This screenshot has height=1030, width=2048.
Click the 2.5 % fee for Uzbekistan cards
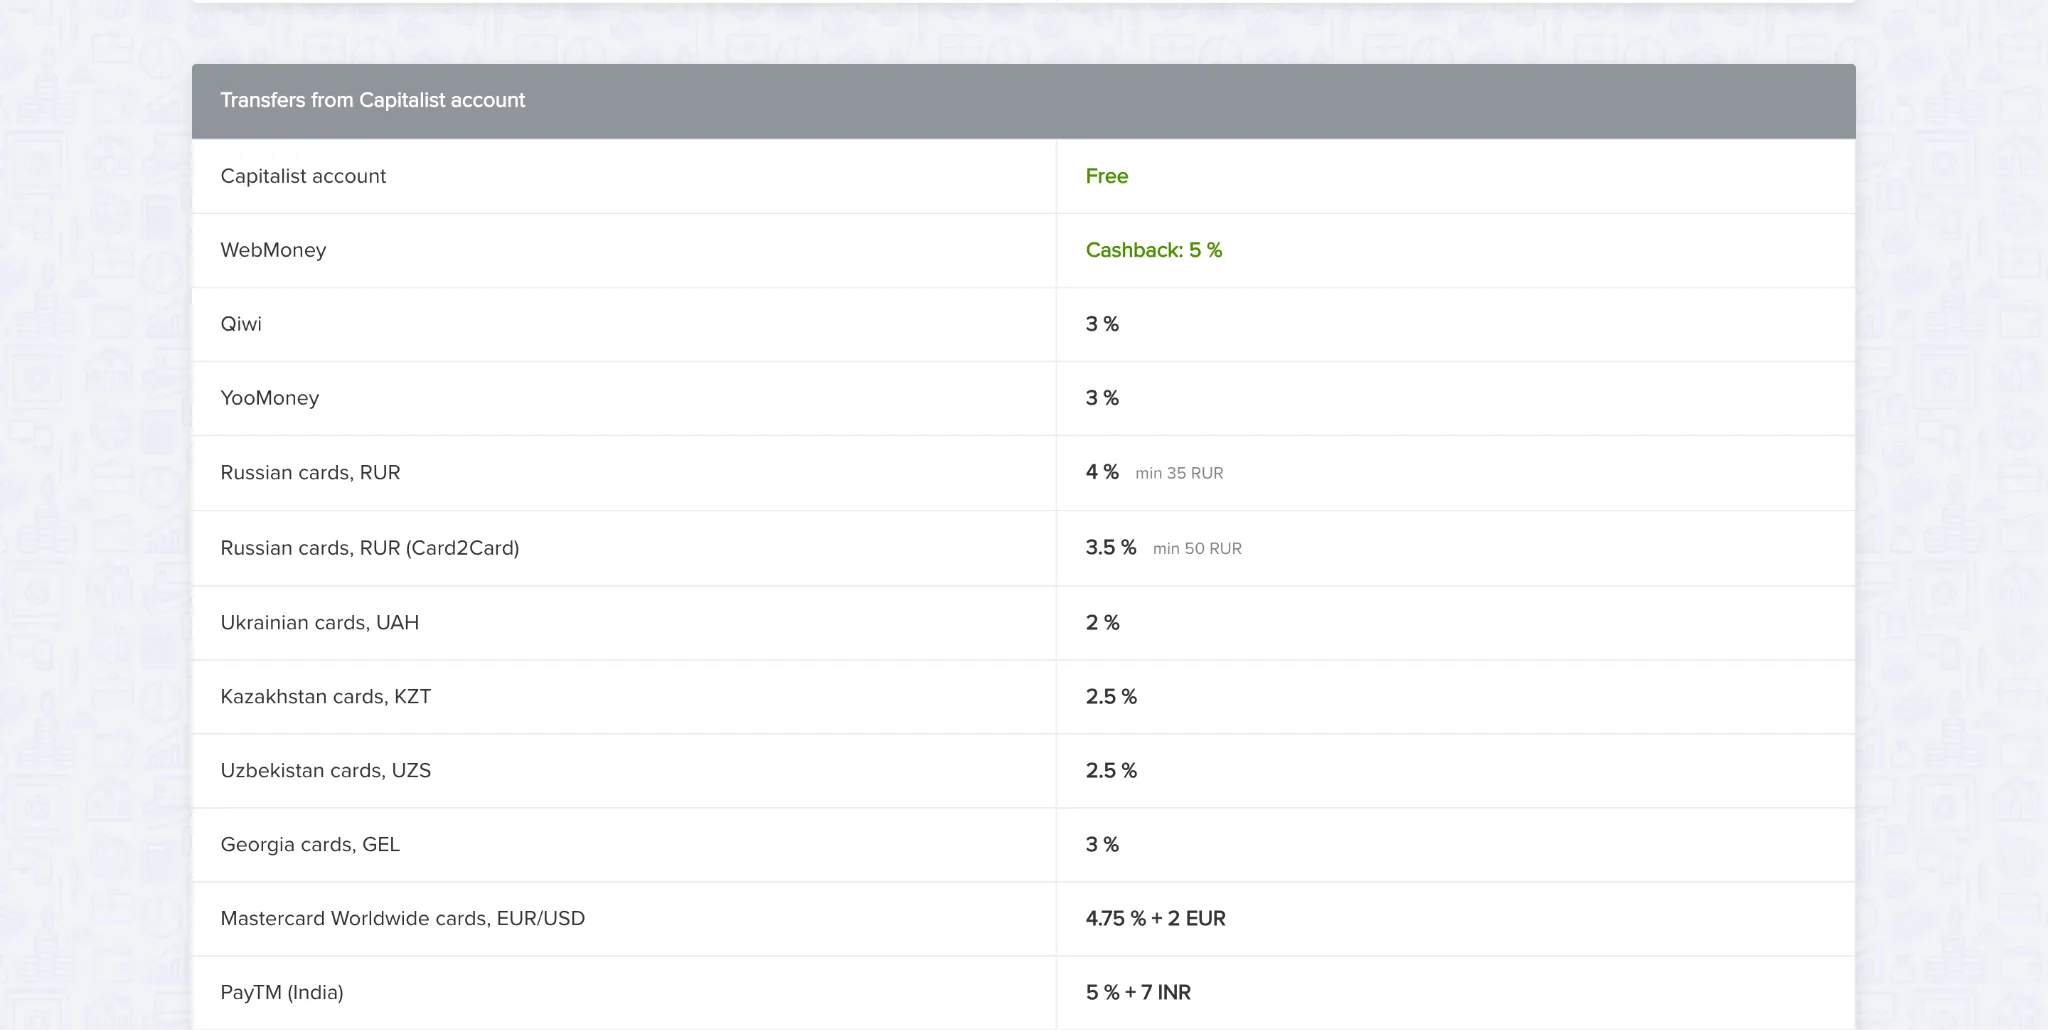pyautogui.click(x=1111, y=770)
